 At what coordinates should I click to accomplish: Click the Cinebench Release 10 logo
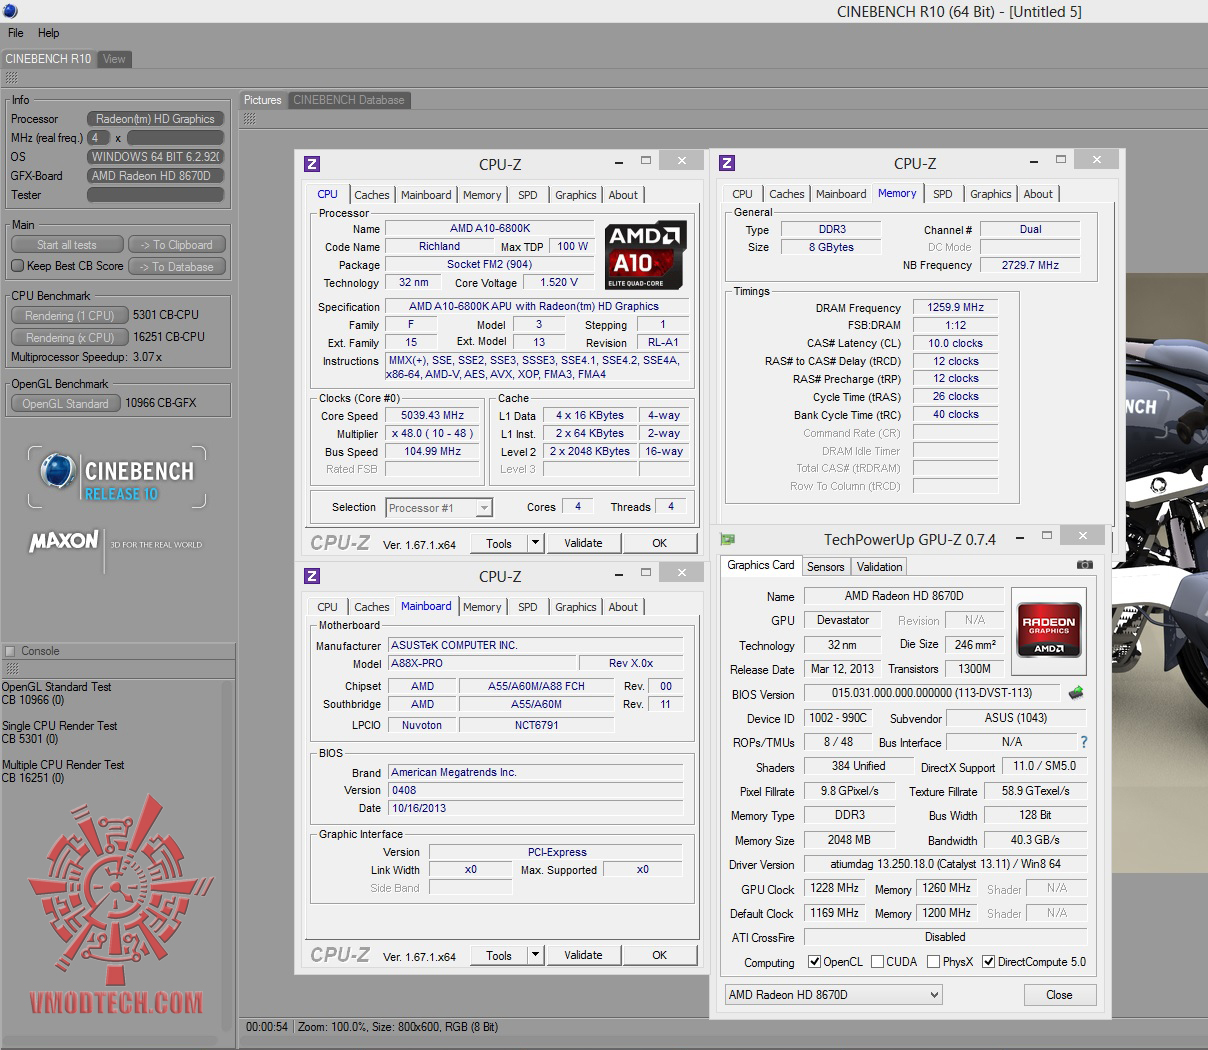(x=119, y=478)
